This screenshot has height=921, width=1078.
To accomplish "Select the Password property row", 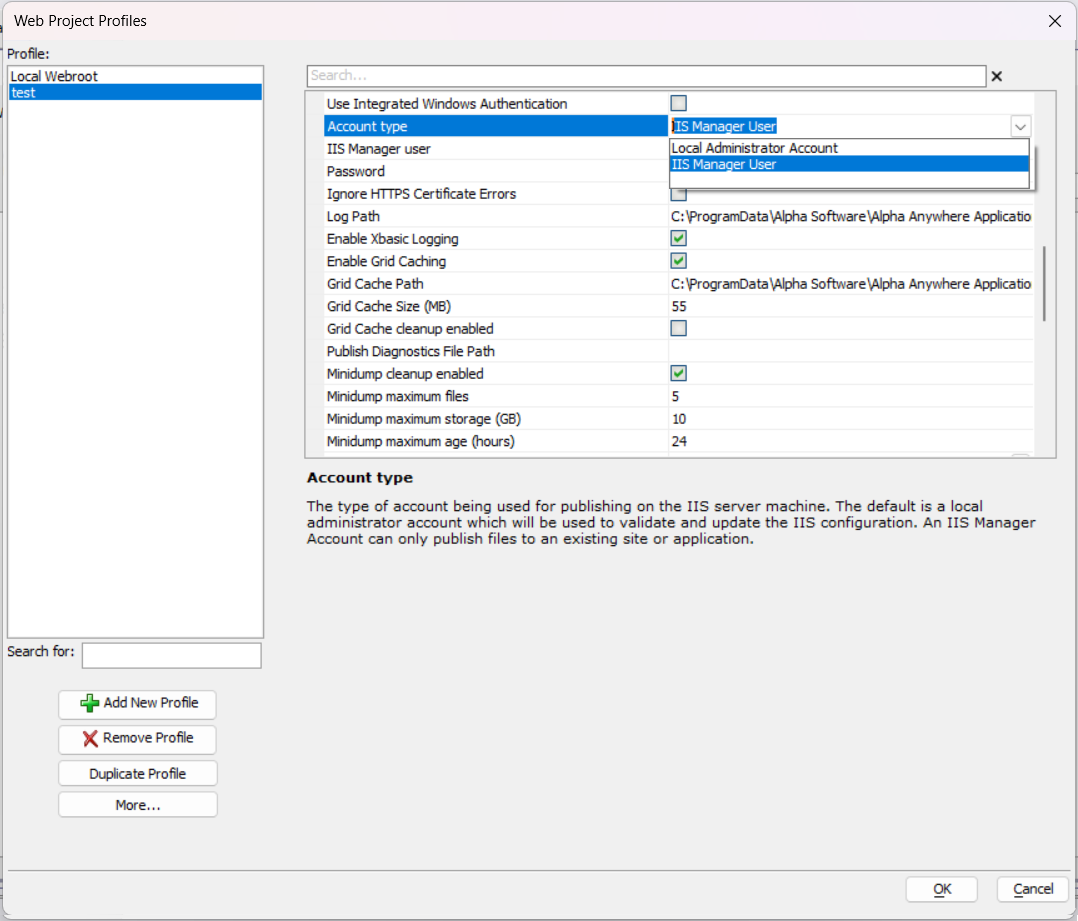I will pos(496,171).
